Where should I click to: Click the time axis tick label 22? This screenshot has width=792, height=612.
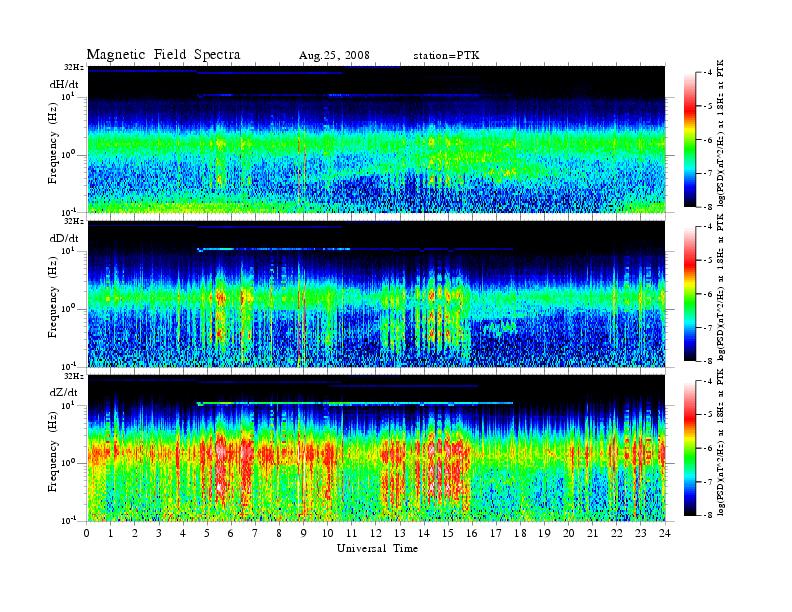(616, 533)
